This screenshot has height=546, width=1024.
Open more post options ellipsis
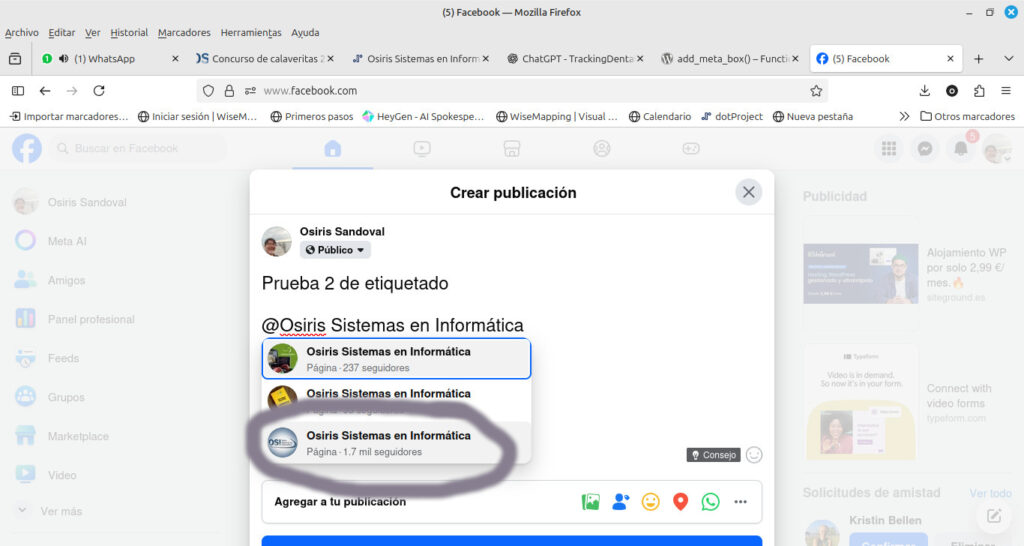(740, 502)
